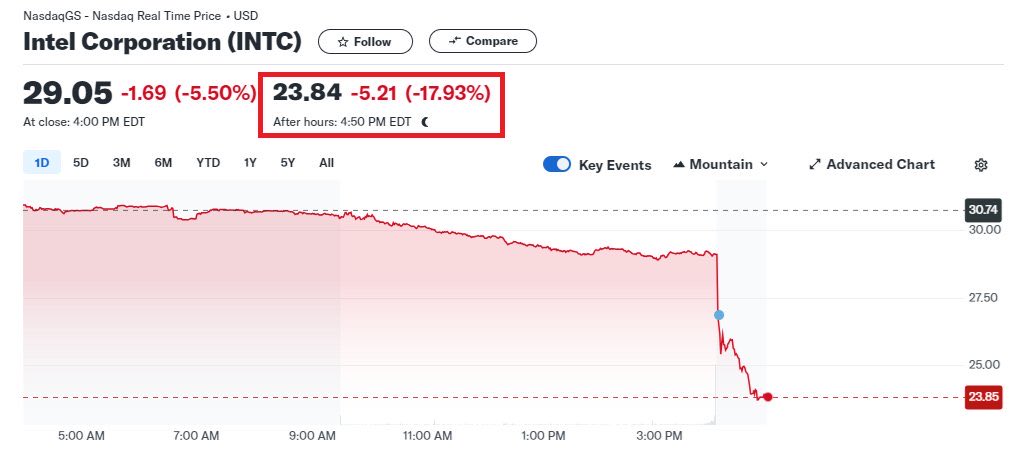Toggle the Key Events switch

tap(557, 165)
